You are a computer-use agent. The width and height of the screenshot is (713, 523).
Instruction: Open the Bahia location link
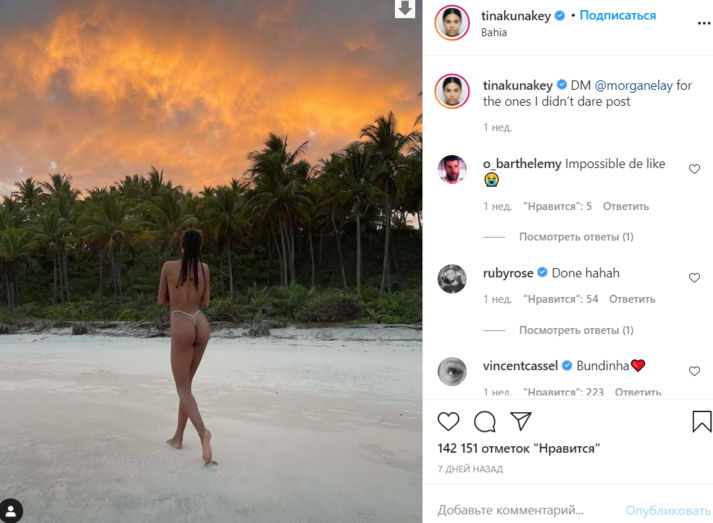click(494, 32)
